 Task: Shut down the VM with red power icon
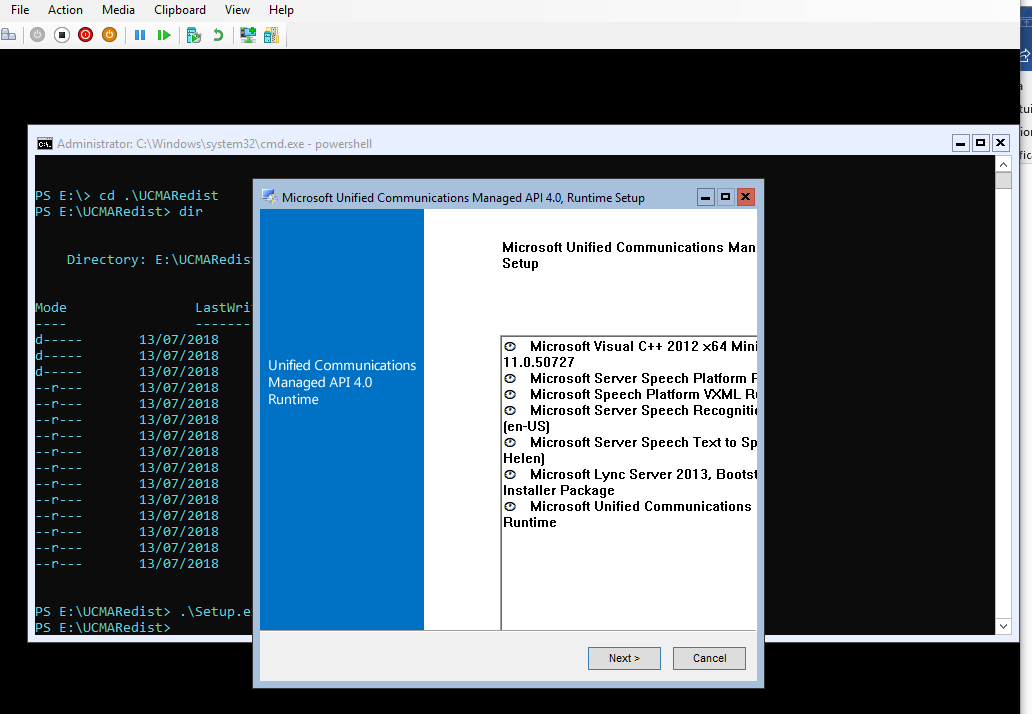86,35
